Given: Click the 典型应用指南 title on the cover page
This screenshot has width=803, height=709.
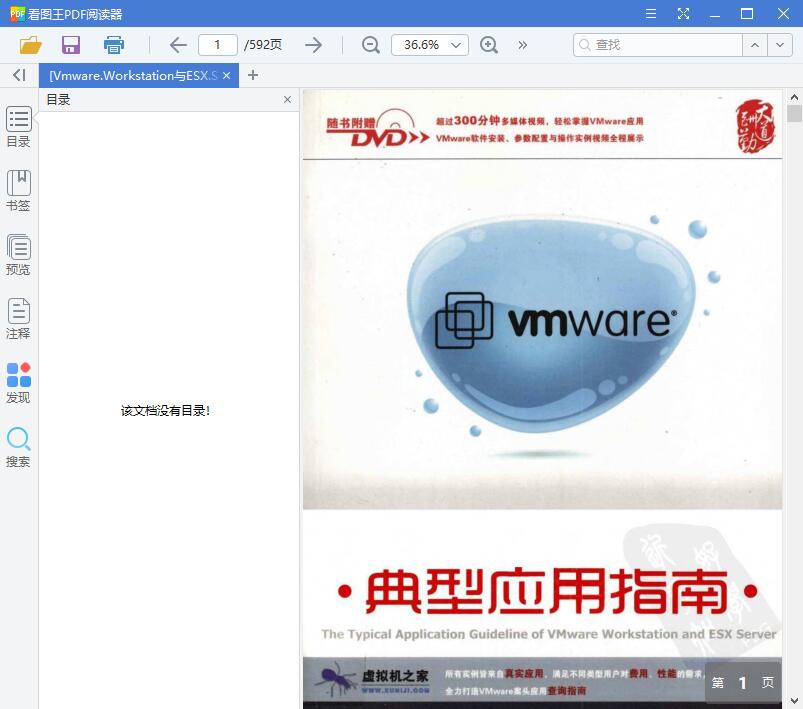Looking at the screenshot, I should click(x=547, y=592).
